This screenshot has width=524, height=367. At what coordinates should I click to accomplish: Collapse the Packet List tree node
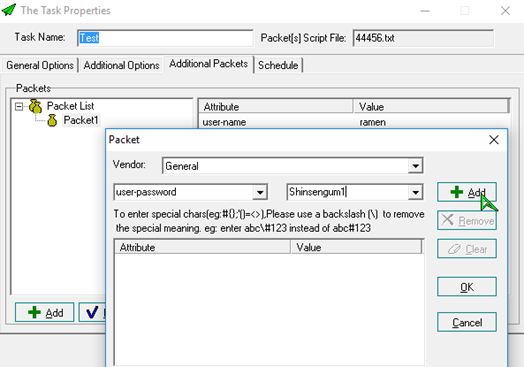click(x=19, y=107)
